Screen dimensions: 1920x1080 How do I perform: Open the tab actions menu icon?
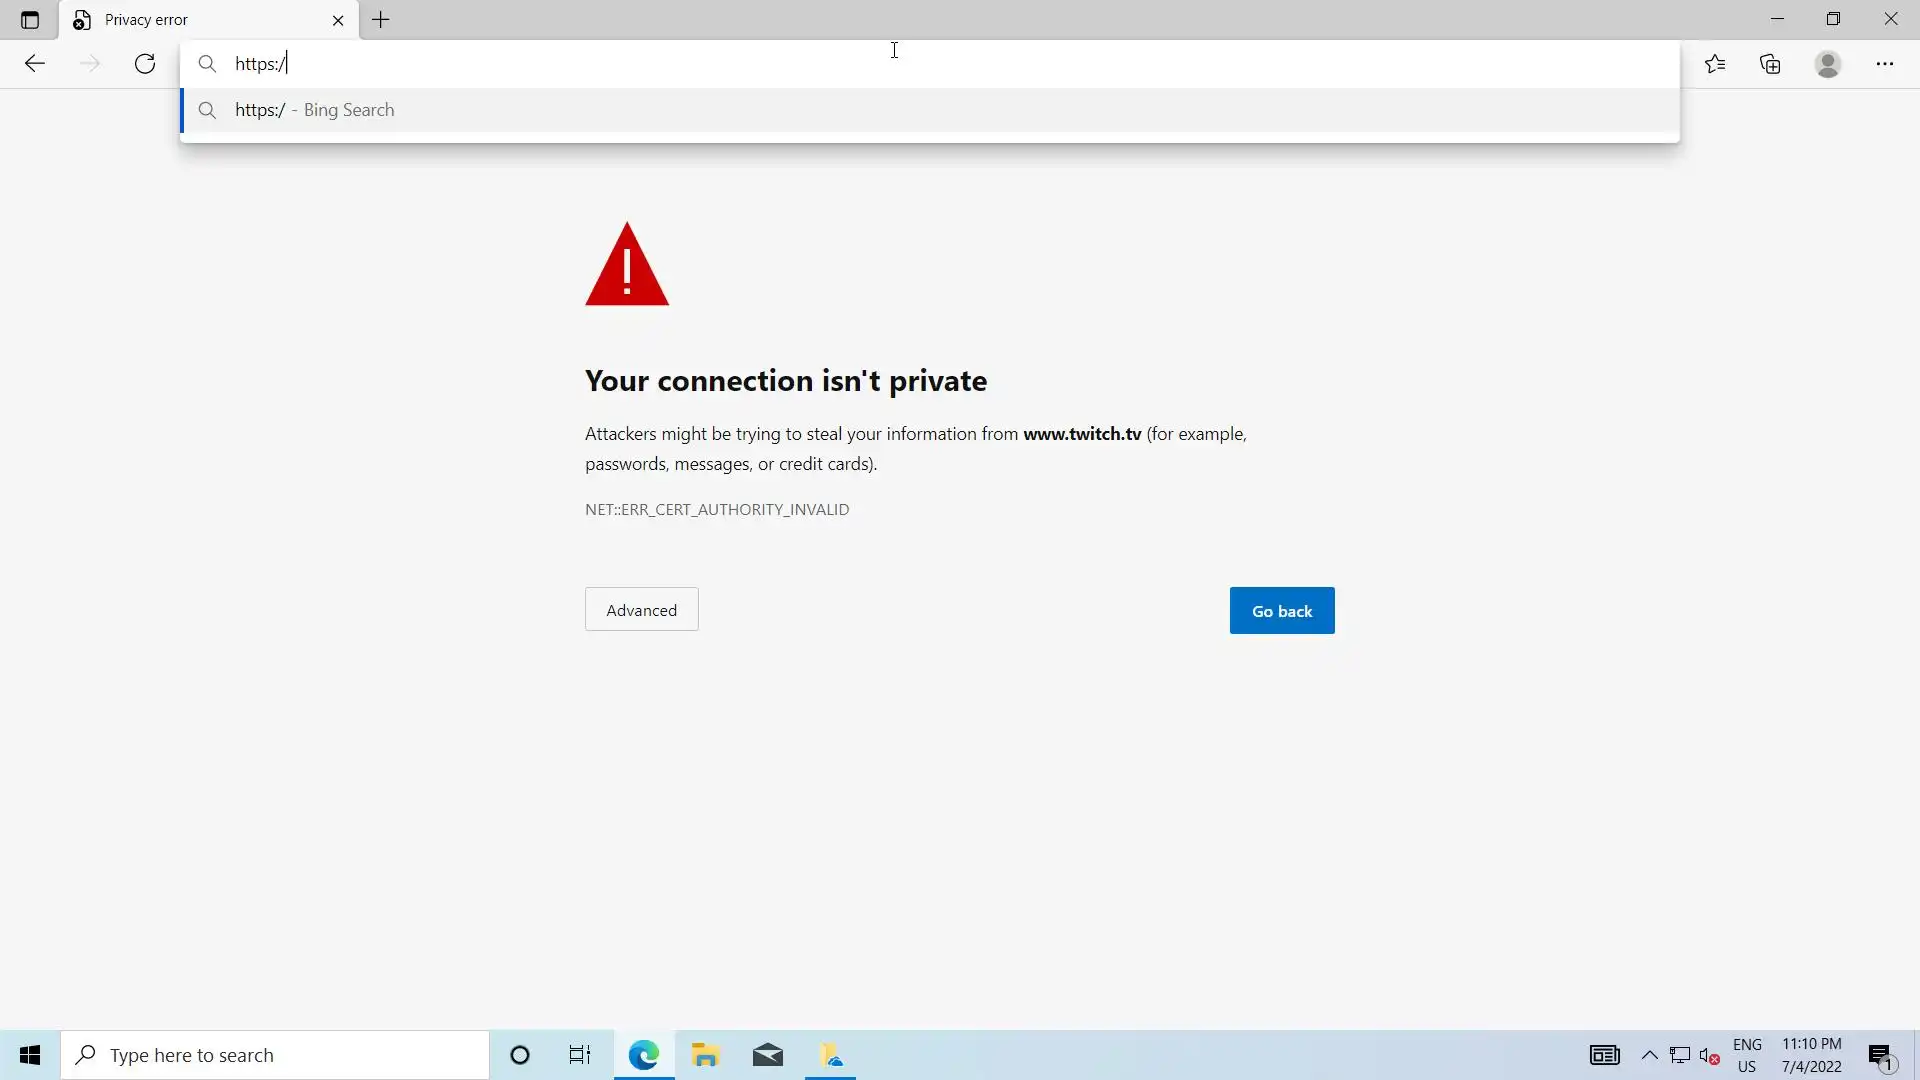click(30, 20)
